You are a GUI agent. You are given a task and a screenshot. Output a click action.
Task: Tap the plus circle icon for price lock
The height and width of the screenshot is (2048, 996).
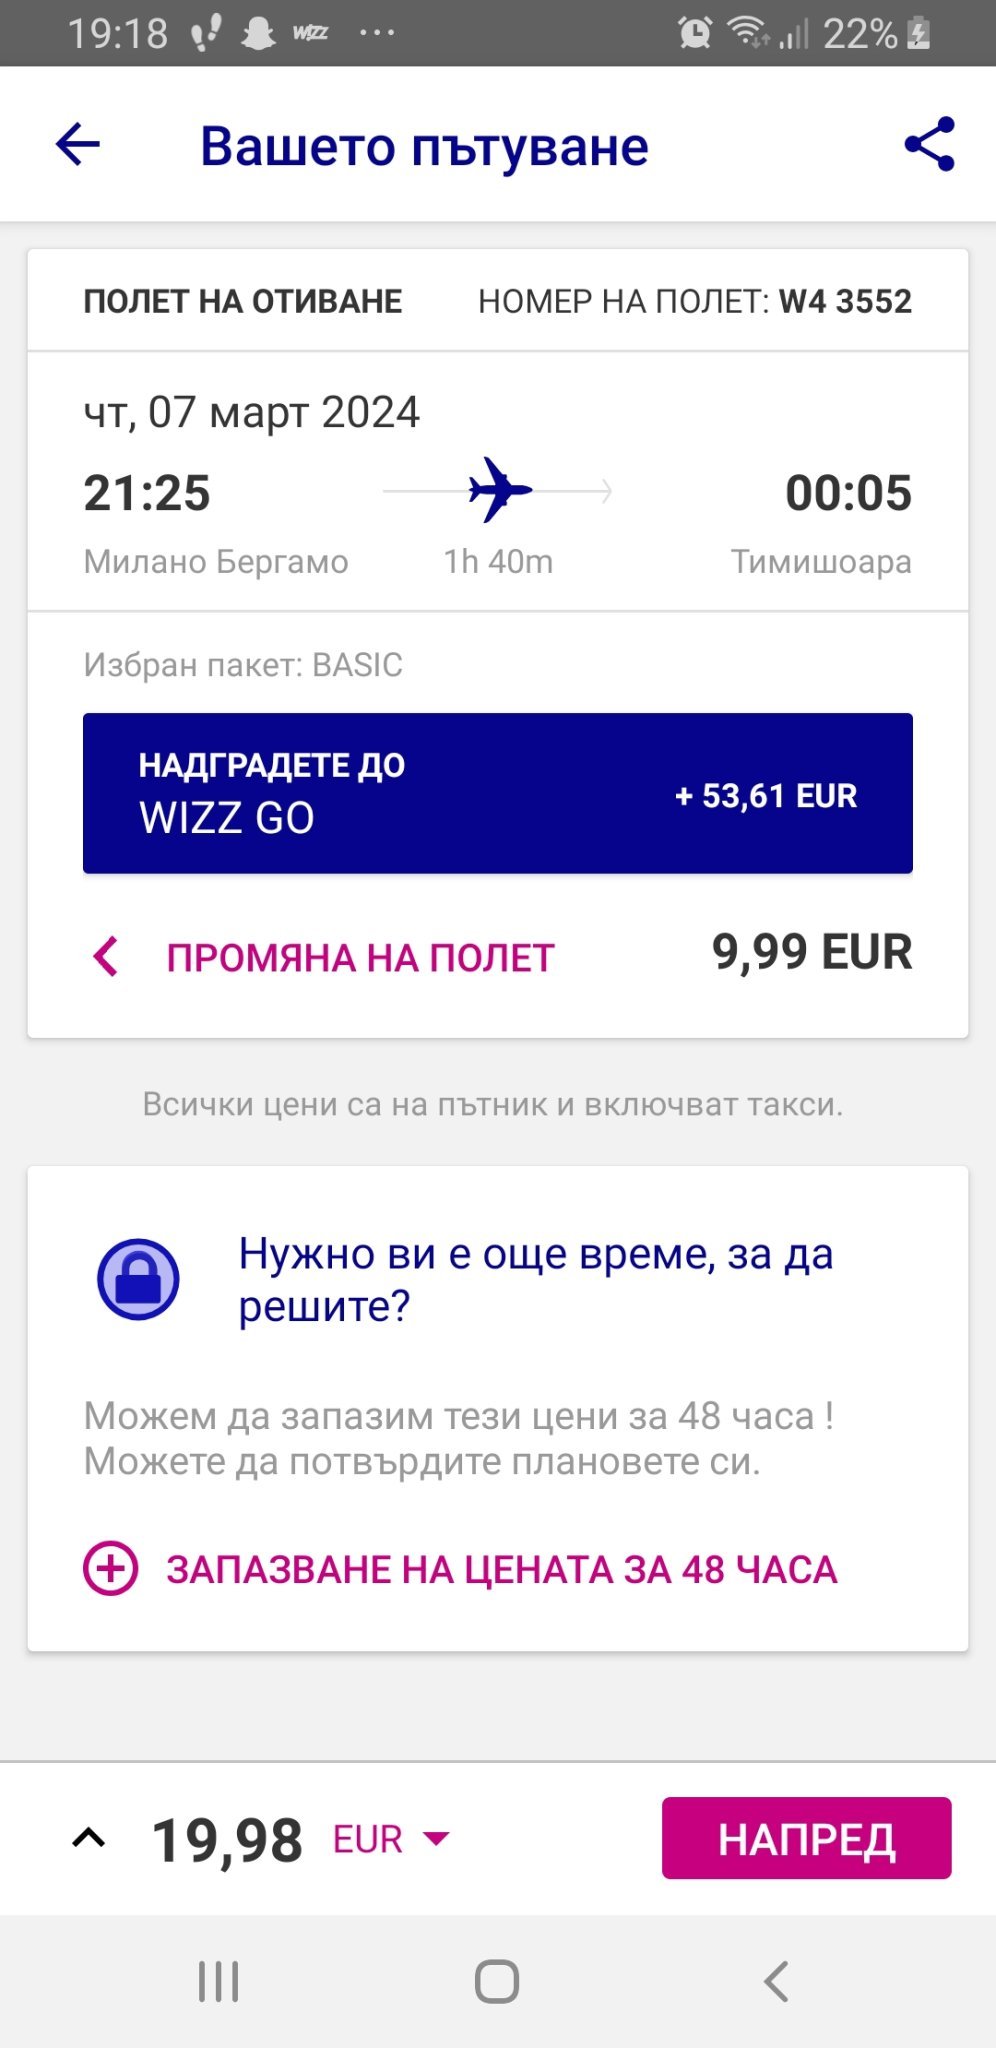click(x=110, y=1568)
